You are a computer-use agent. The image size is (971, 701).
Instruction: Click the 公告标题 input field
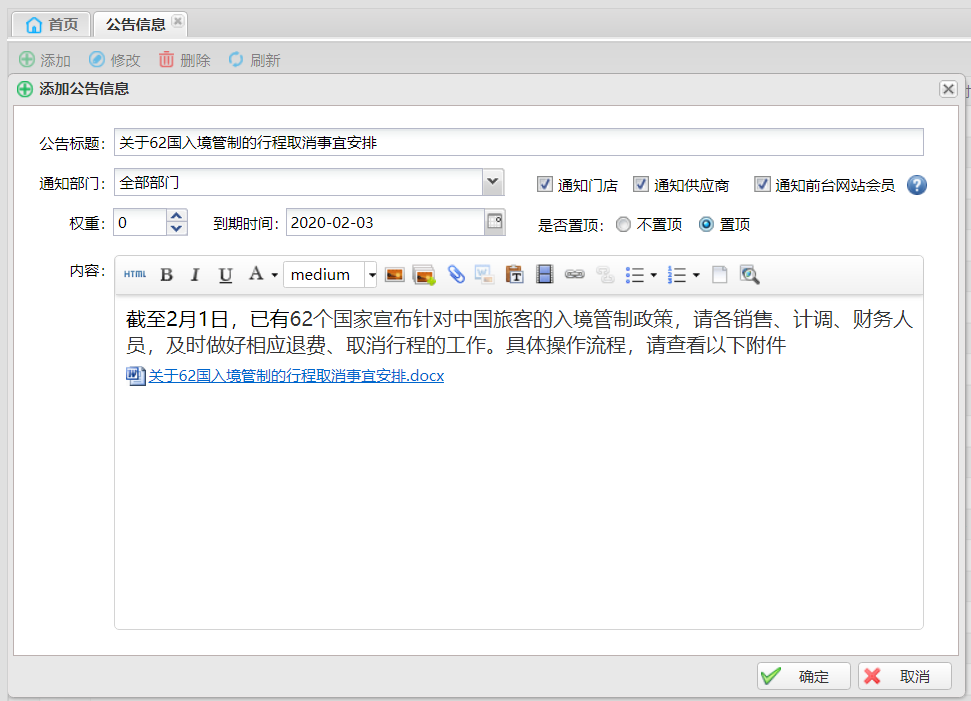click(518, 142)
